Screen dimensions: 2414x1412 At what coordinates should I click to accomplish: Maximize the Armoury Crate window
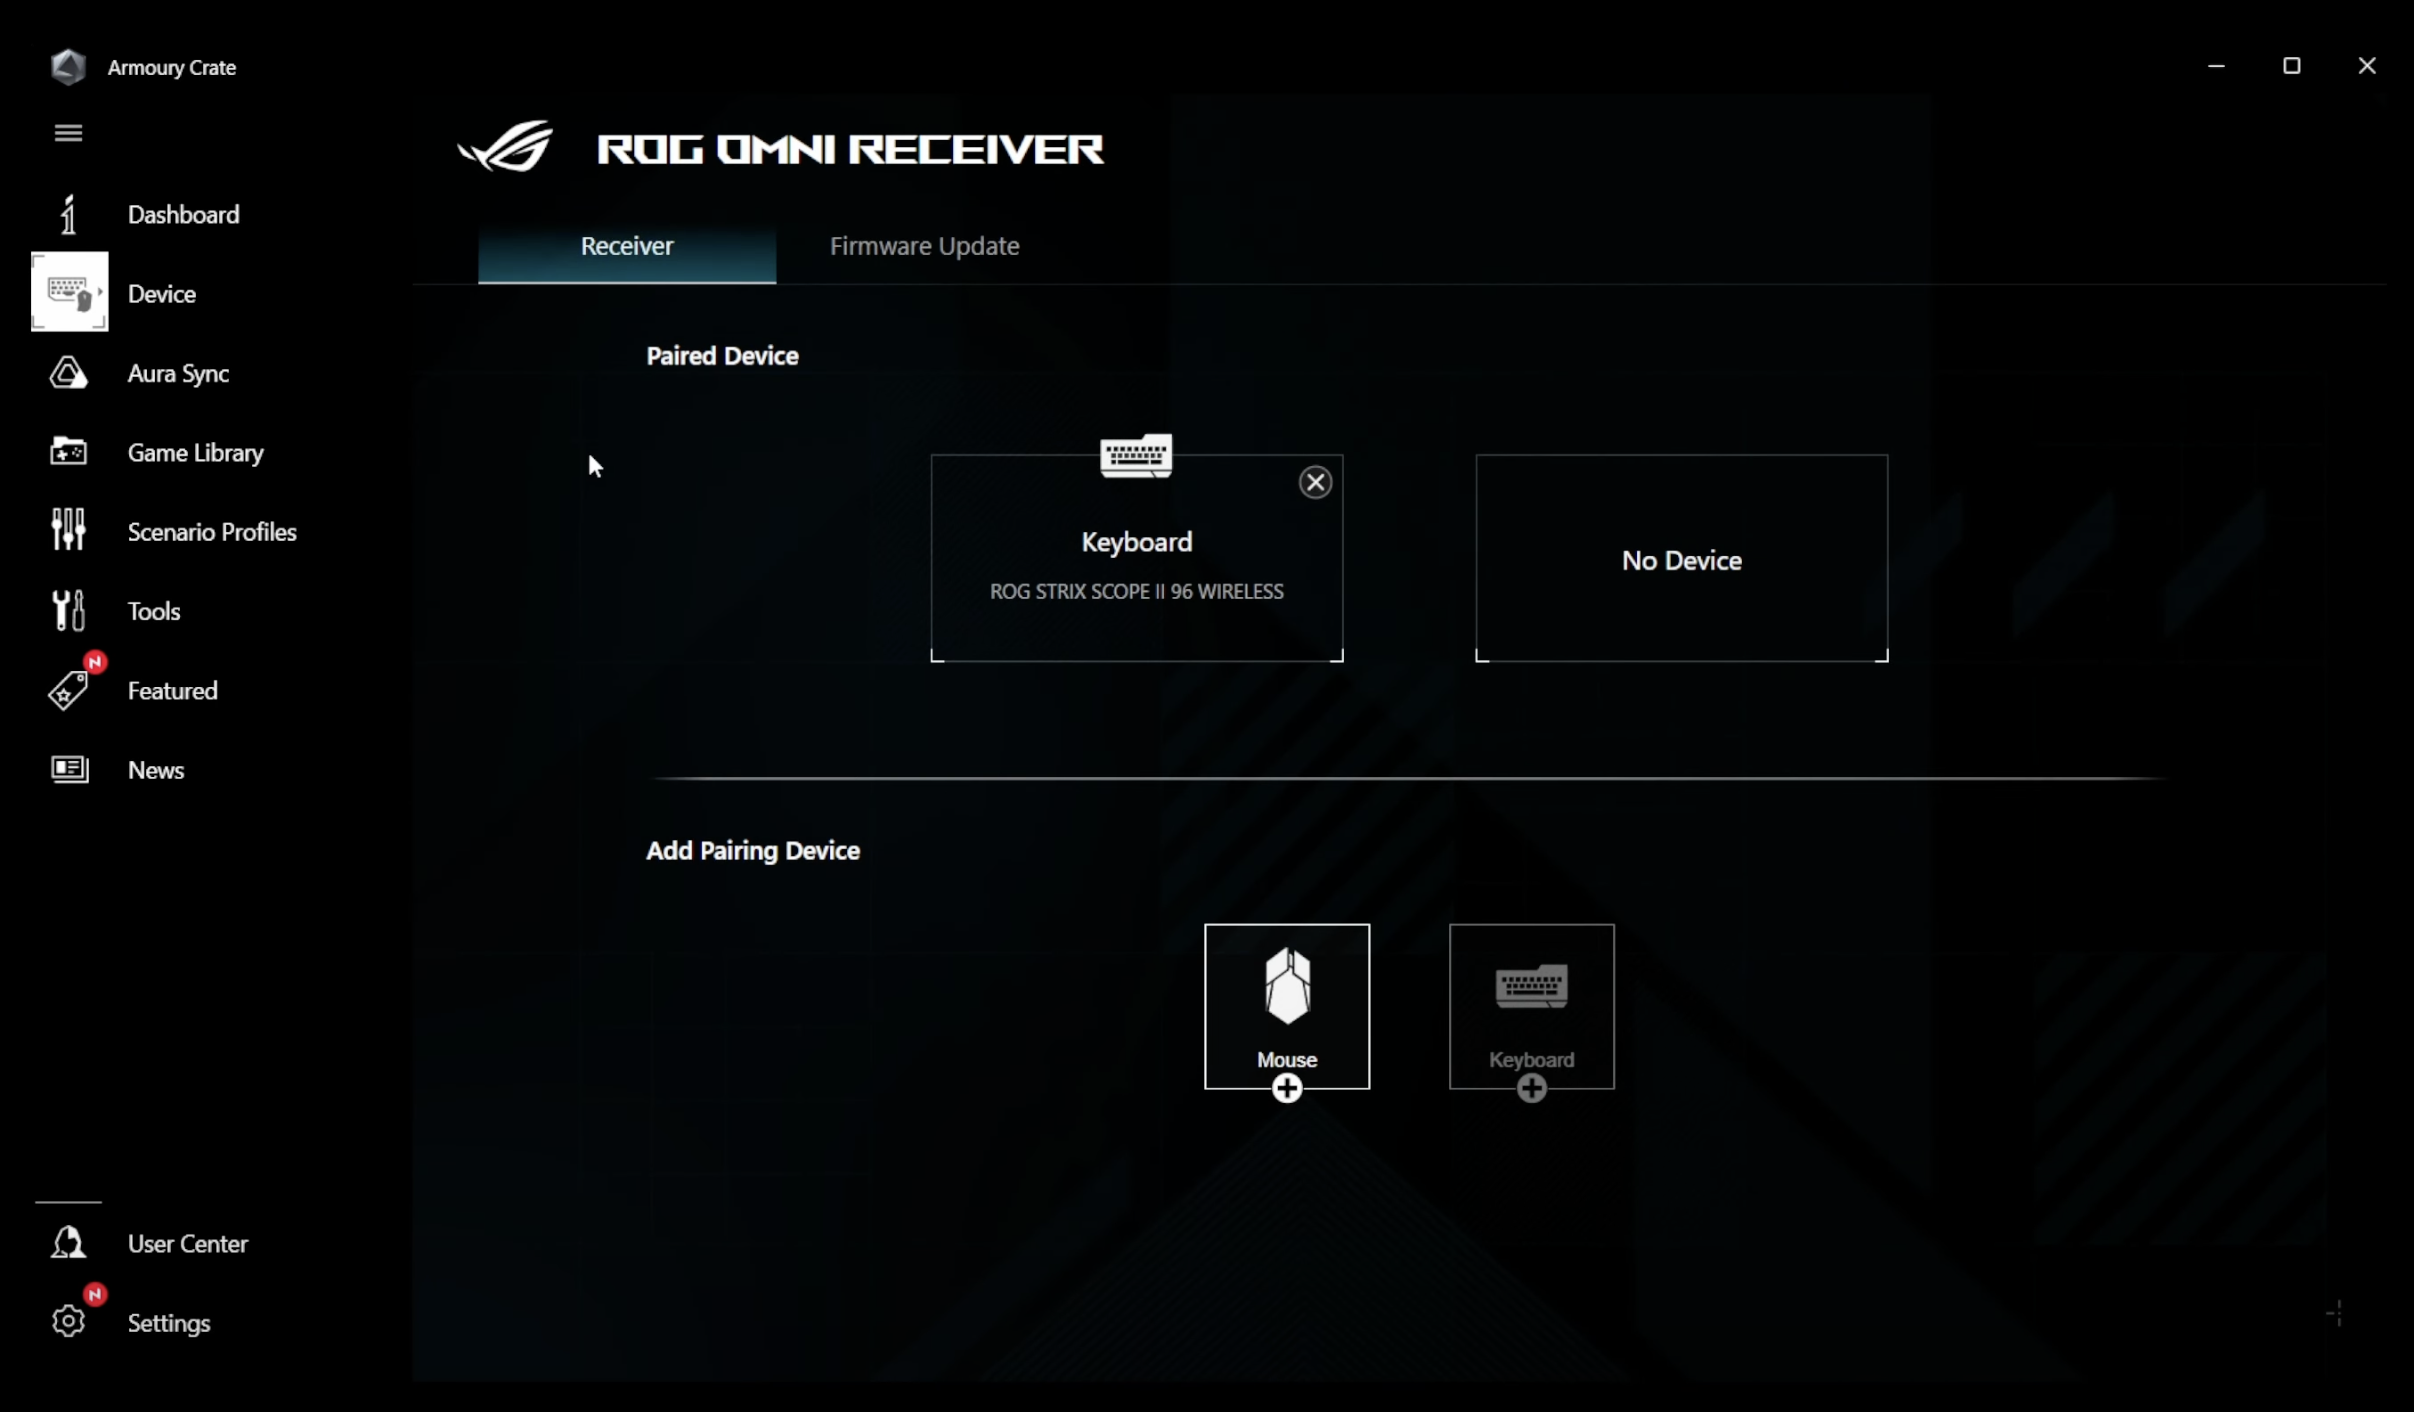coord(2291,66)
